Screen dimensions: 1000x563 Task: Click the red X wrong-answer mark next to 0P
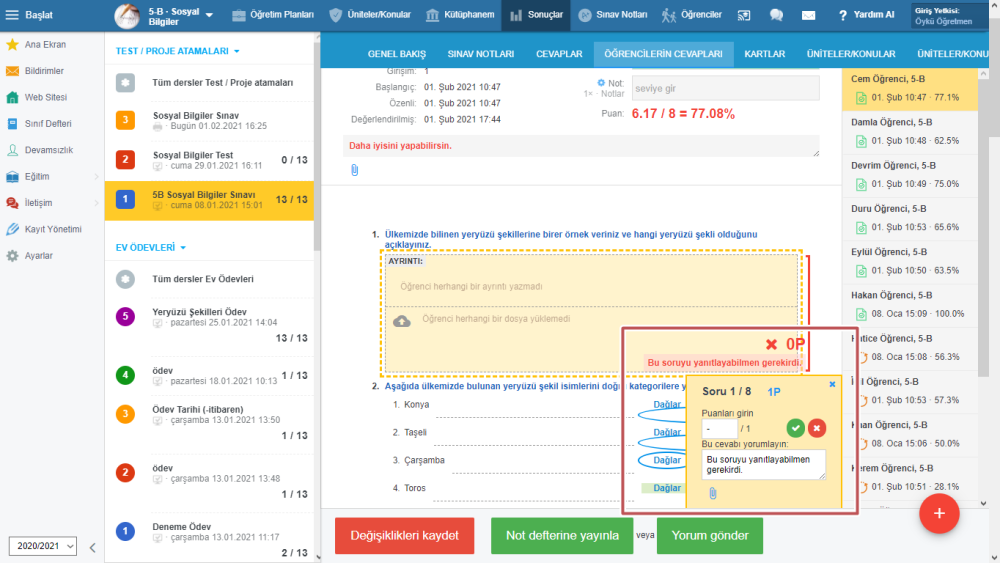(x=771, y=344)
